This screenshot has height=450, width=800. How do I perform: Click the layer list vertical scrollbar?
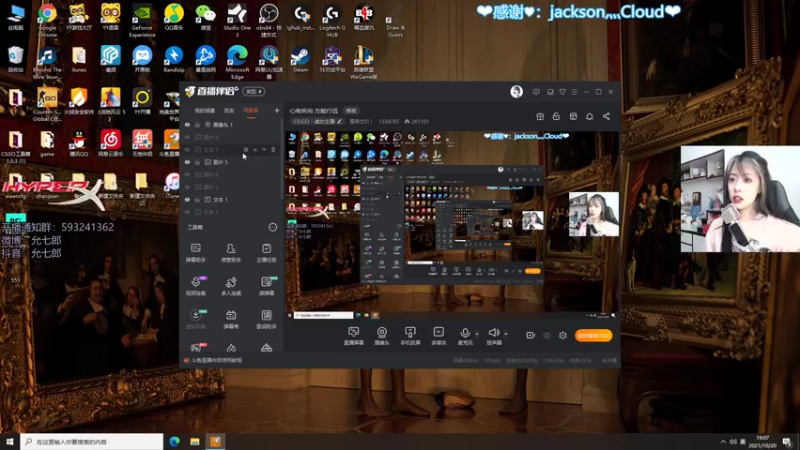point(282,158)
